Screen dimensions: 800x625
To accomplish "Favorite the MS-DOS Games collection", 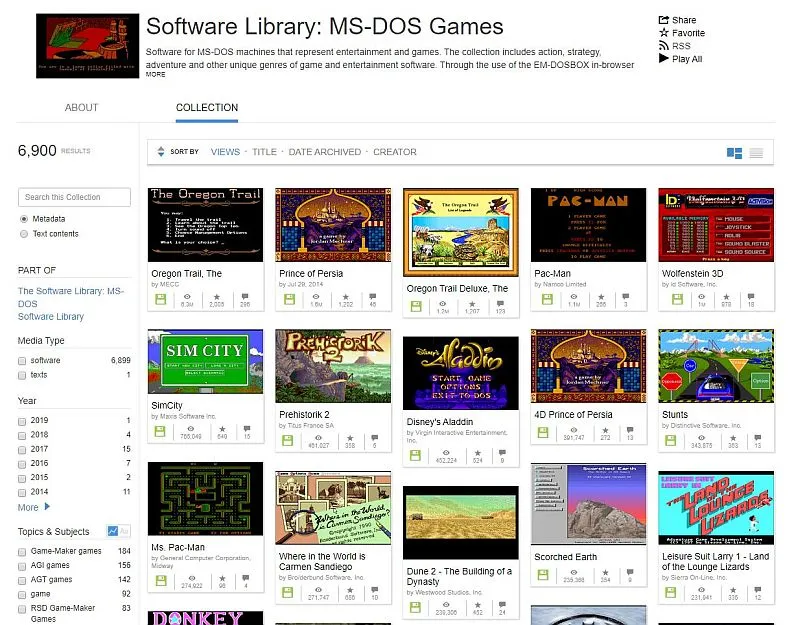I will tap(662, 32).
